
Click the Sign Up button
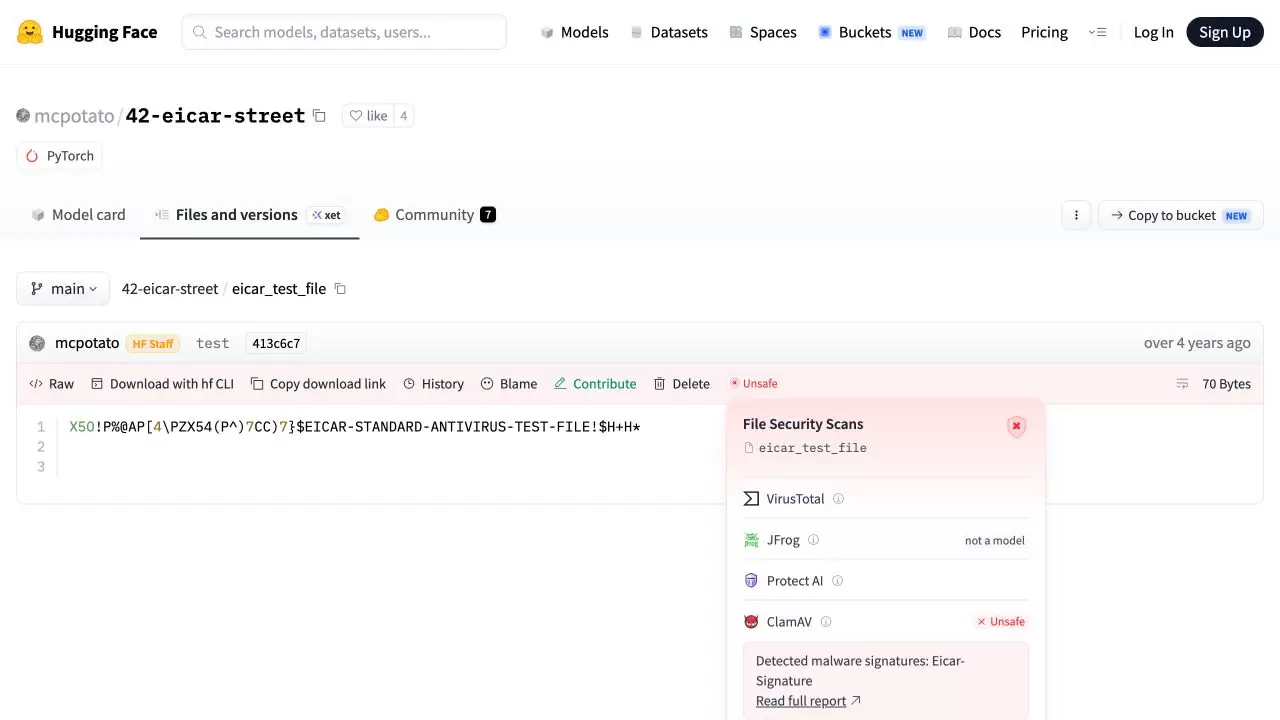click(1225, 32)
